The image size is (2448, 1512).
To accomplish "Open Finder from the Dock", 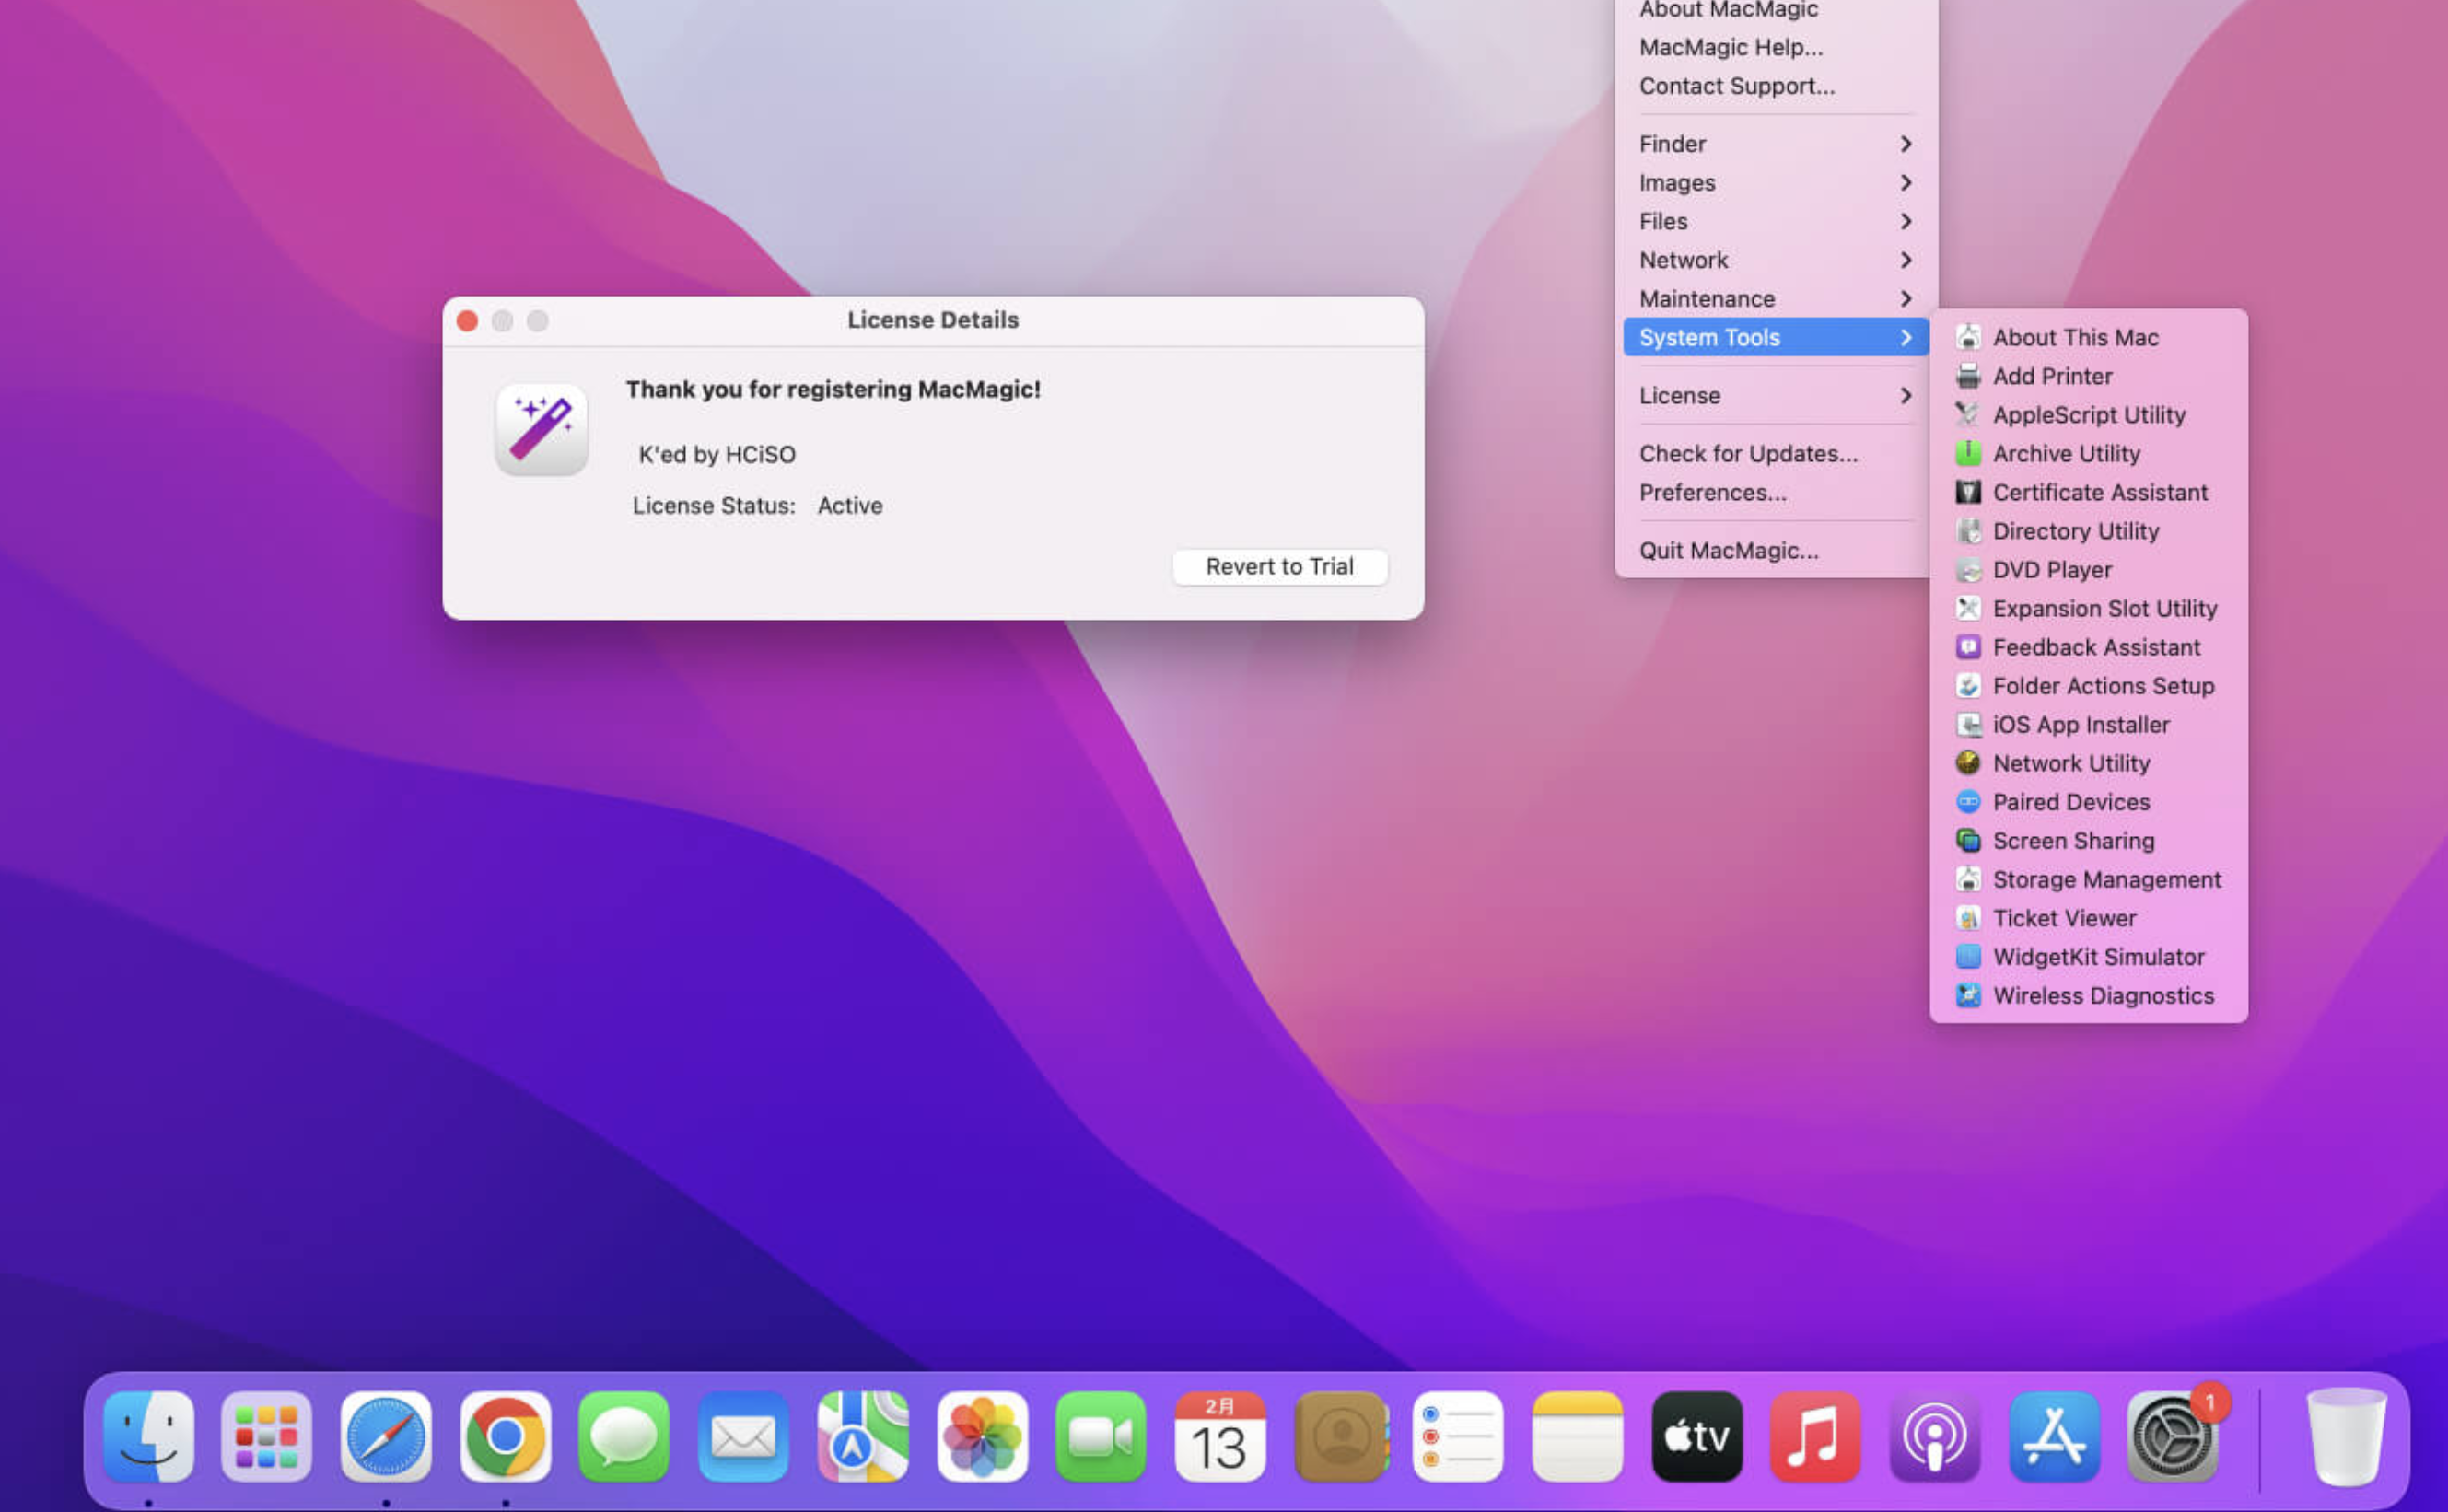I will point(150,1437).
